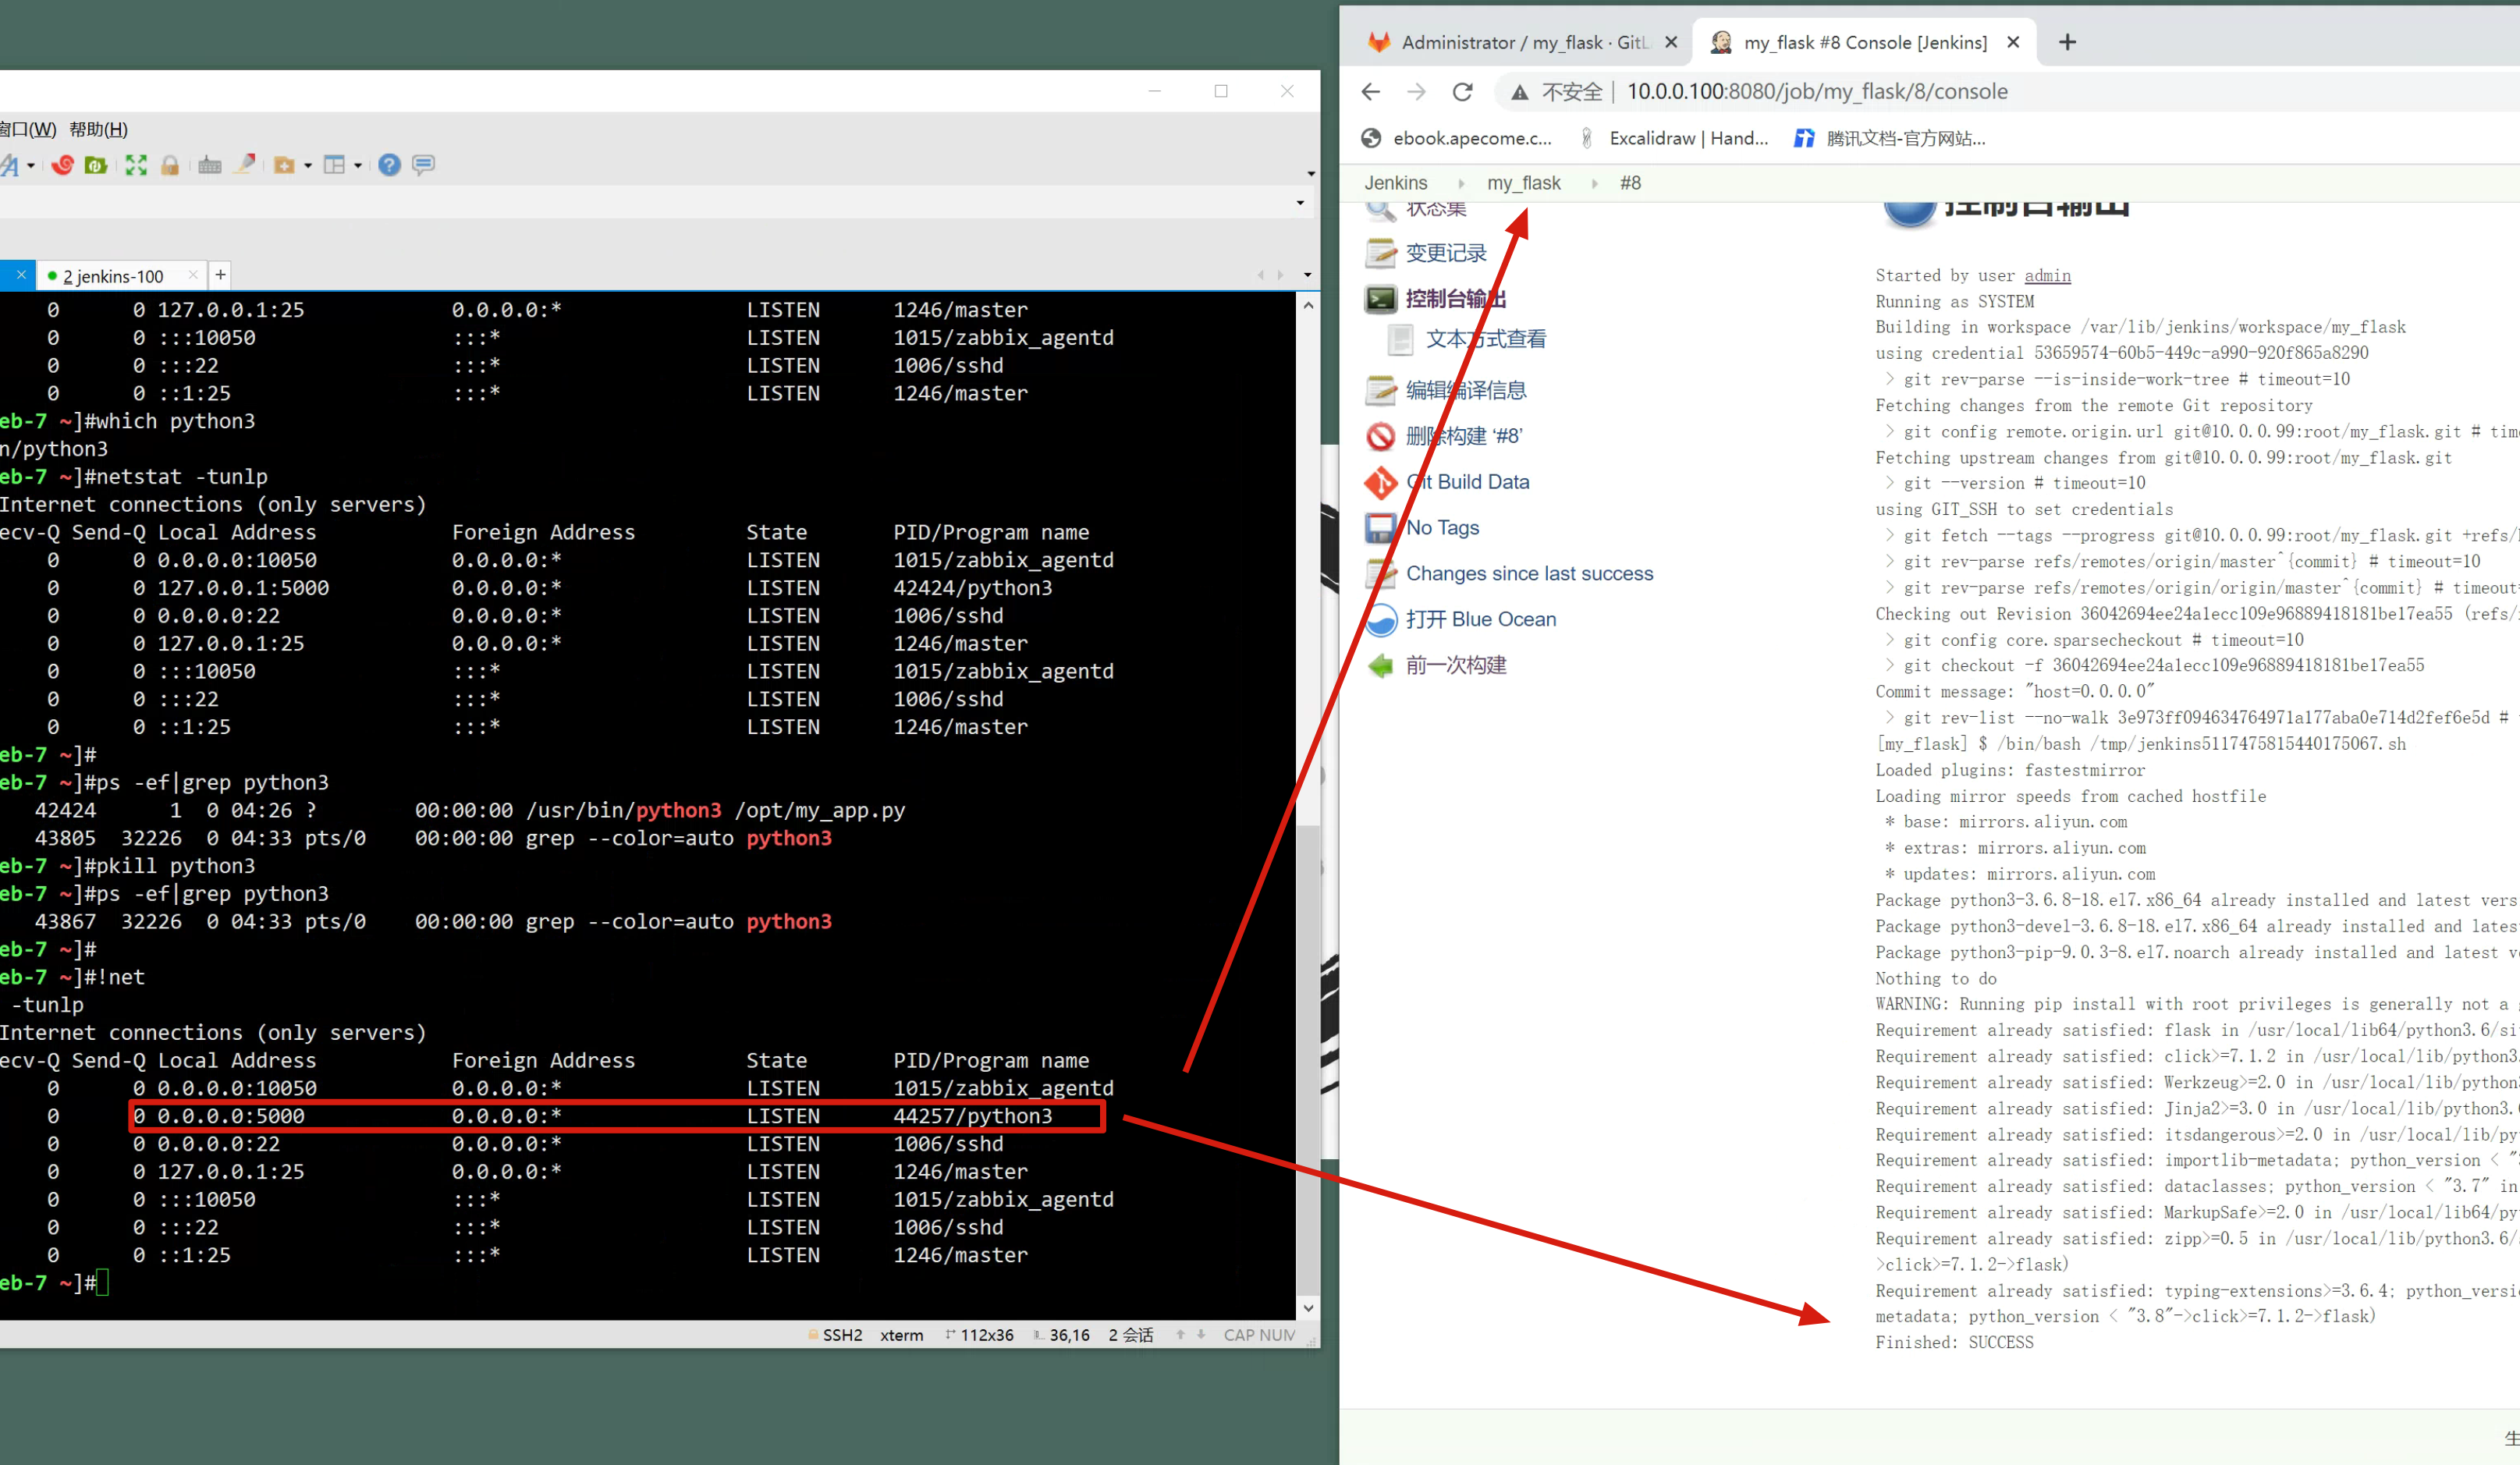The image size is (2520, 1465).
Task: Open Changes since last success link
Action: [x=1529, y=574]
